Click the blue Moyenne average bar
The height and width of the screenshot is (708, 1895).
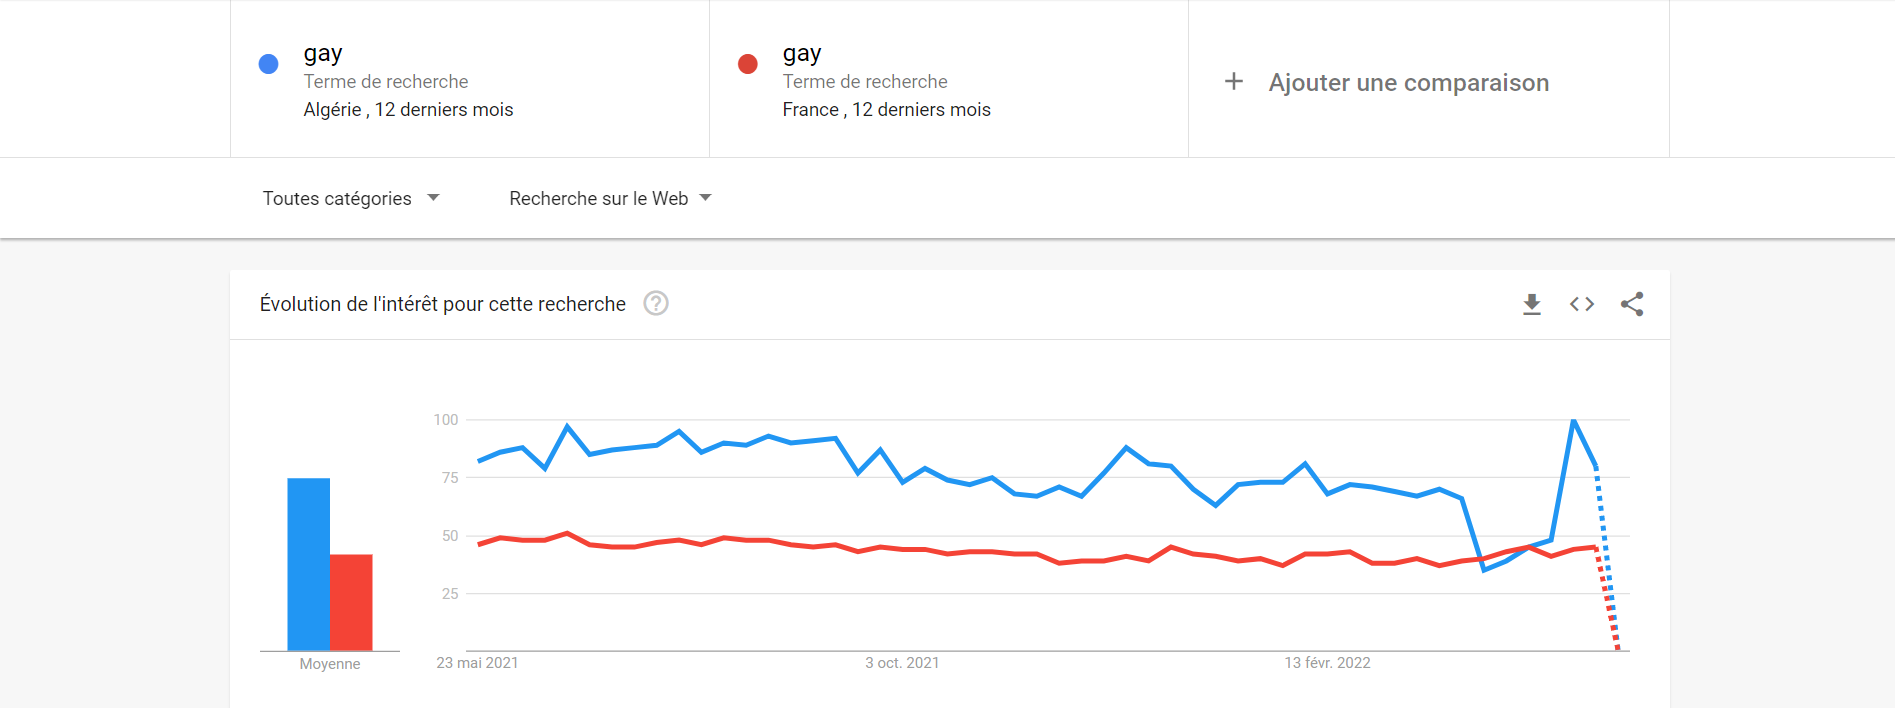(x=308, y=564)
